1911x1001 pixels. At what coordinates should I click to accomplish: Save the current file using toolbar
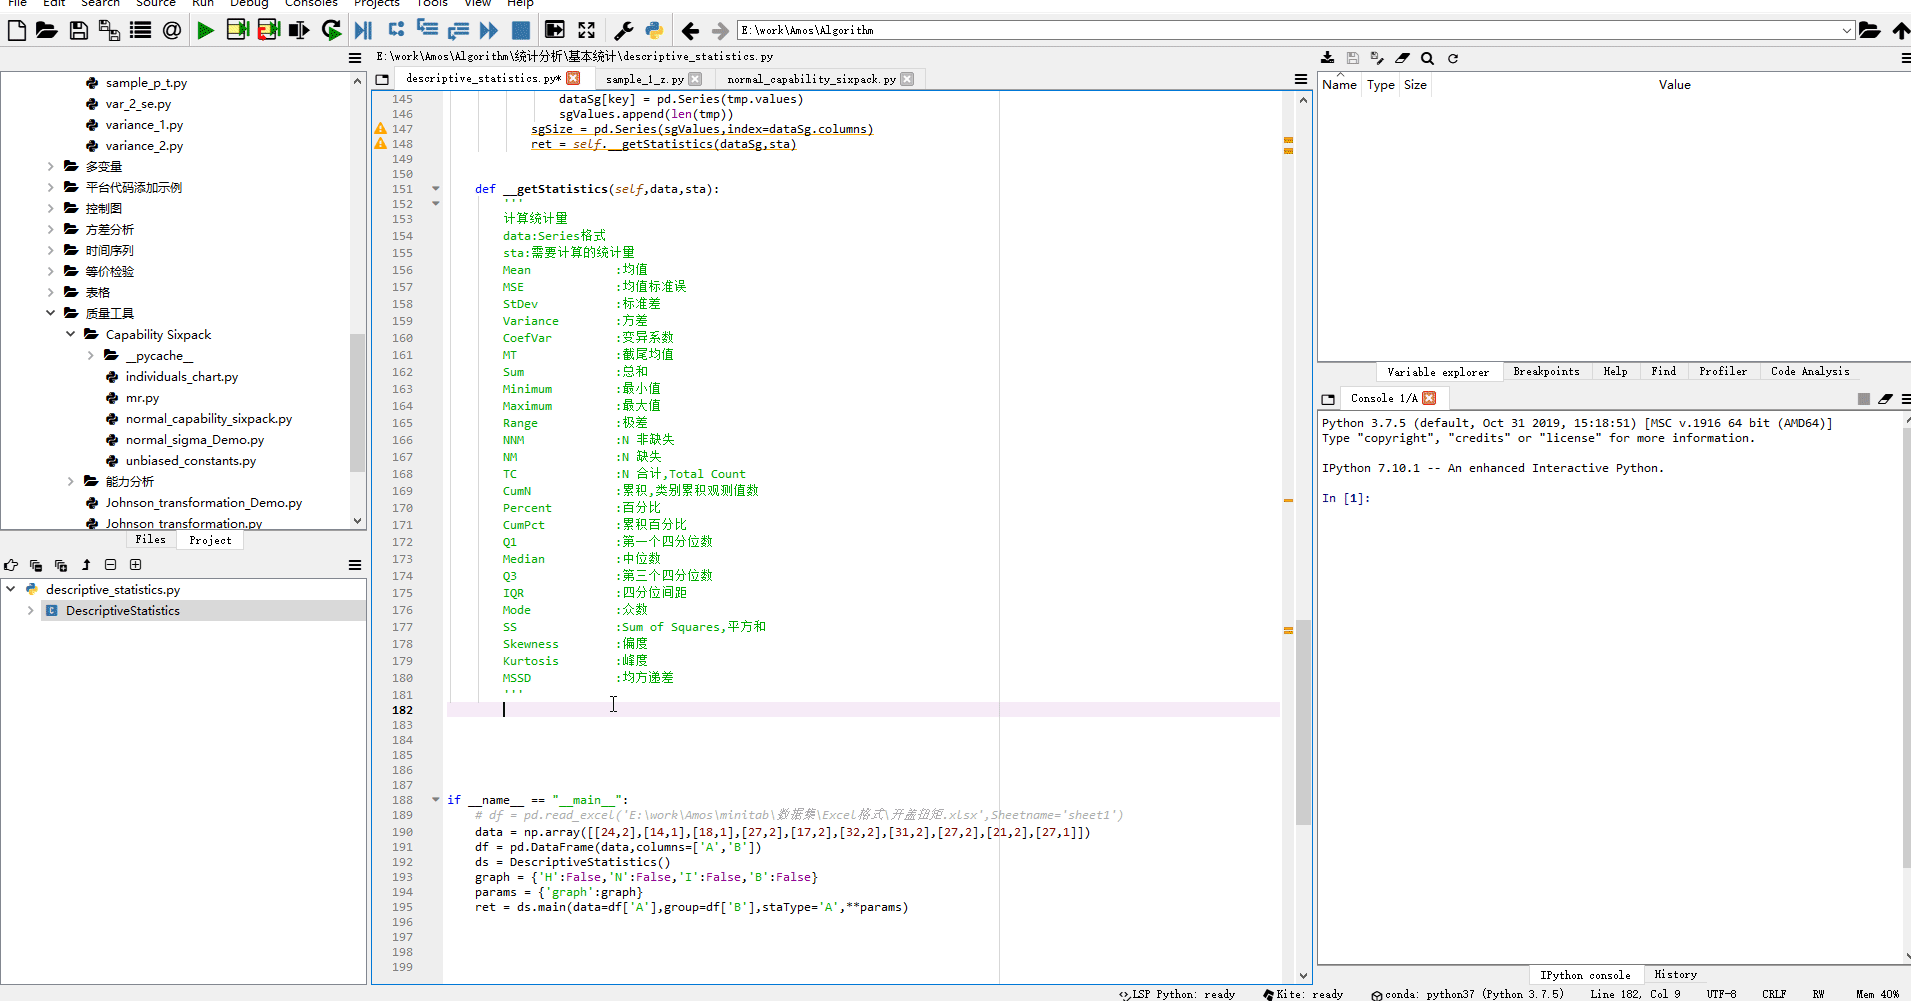coord(78,30)
